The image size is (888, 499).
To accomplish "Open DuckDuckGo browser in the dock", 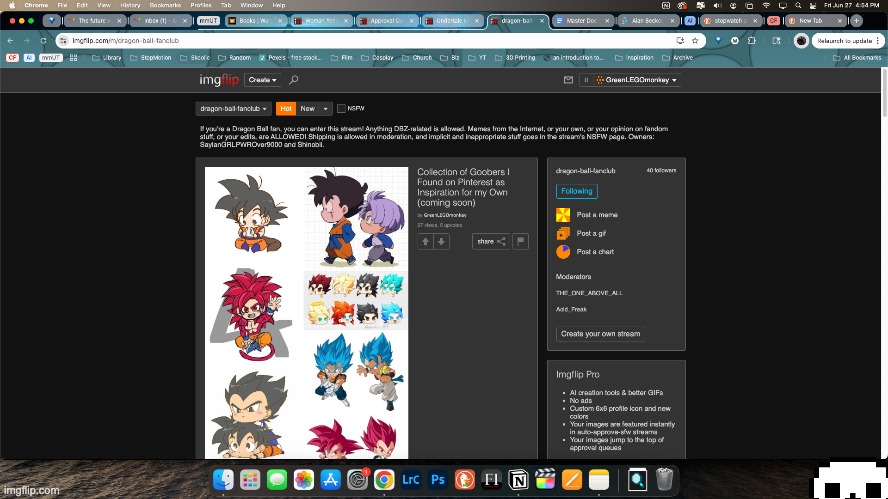I will click(464, 480).
